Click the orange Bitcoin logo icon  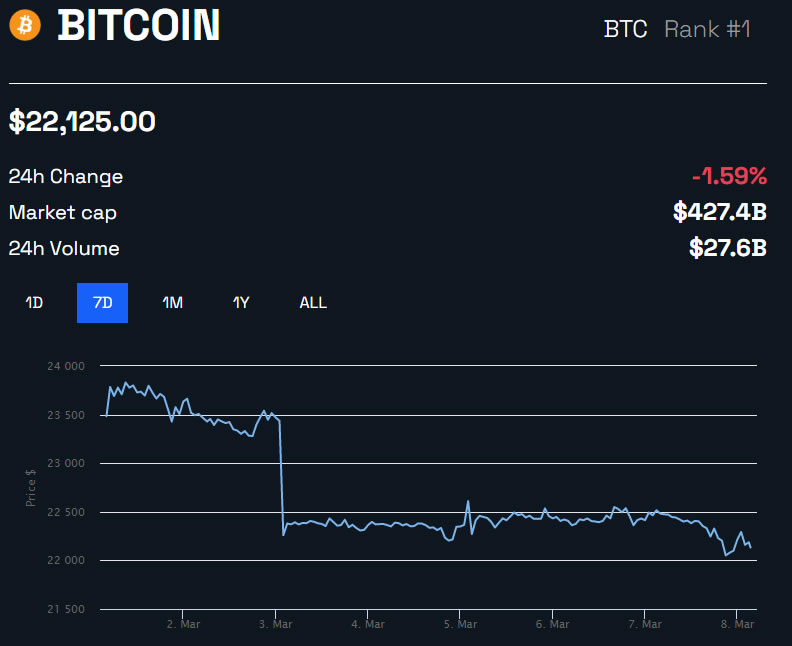pos(25,25)
